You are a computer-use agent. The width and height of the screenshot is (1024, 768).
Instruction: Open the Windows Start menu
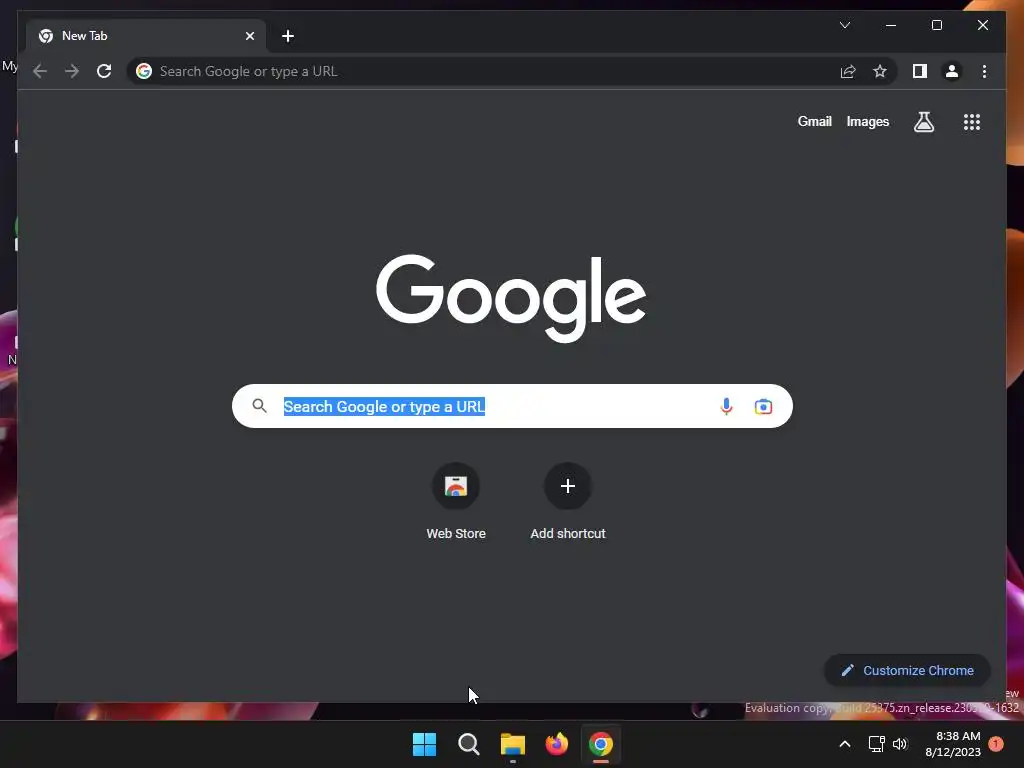(424, 744)
